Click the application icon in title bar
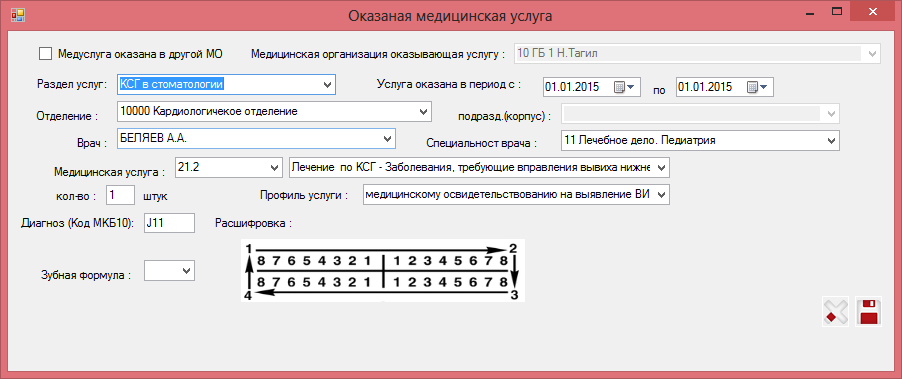Image resolution: width=902 pixels, height=379 pixels. (x=18, y=16)
